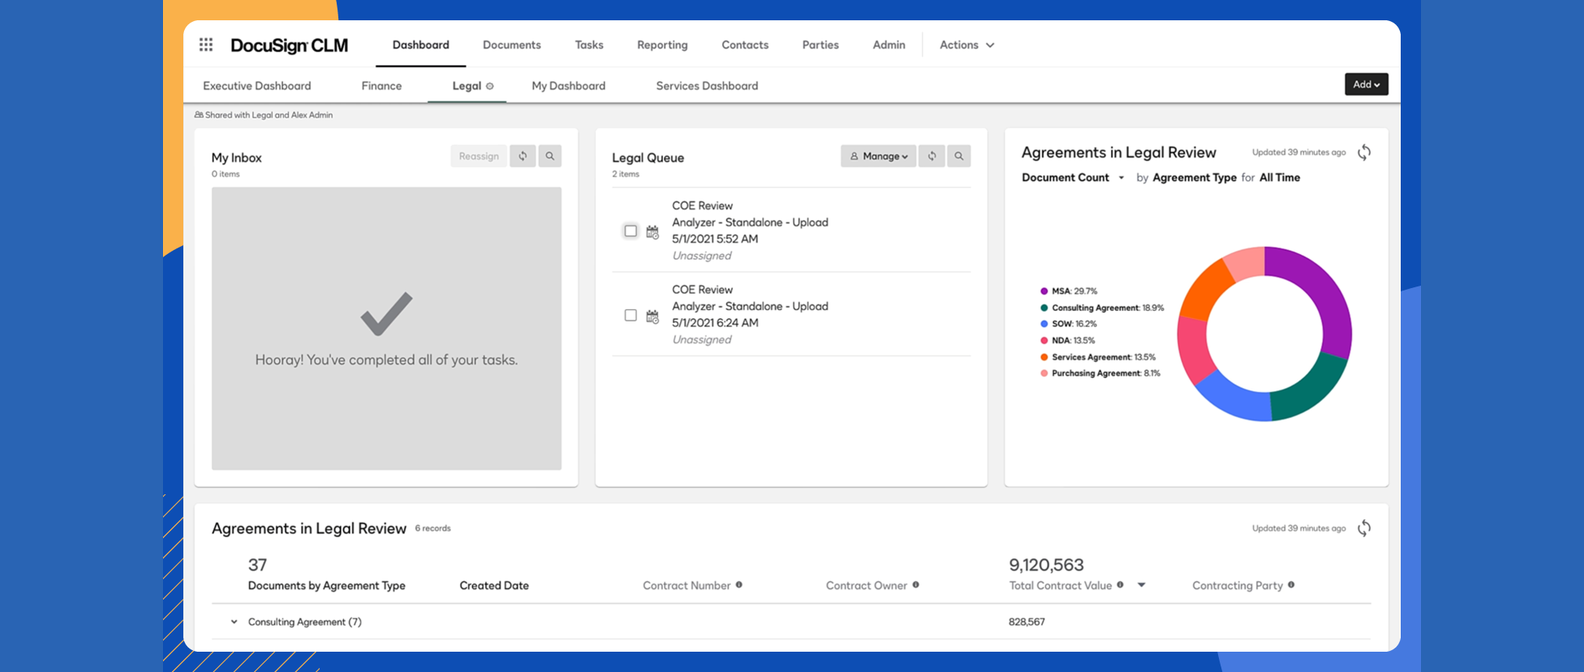The width and height of the screenshot is (1584, 672).
Task: Show info for Contract Number column
Action: 739,585
